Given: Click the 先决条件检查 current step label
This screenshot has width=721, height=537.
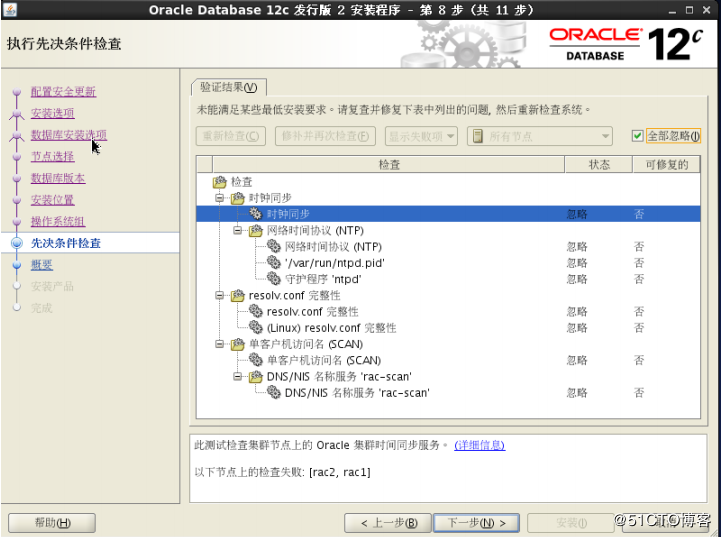Looking at the screenshot, I should 66,243.
